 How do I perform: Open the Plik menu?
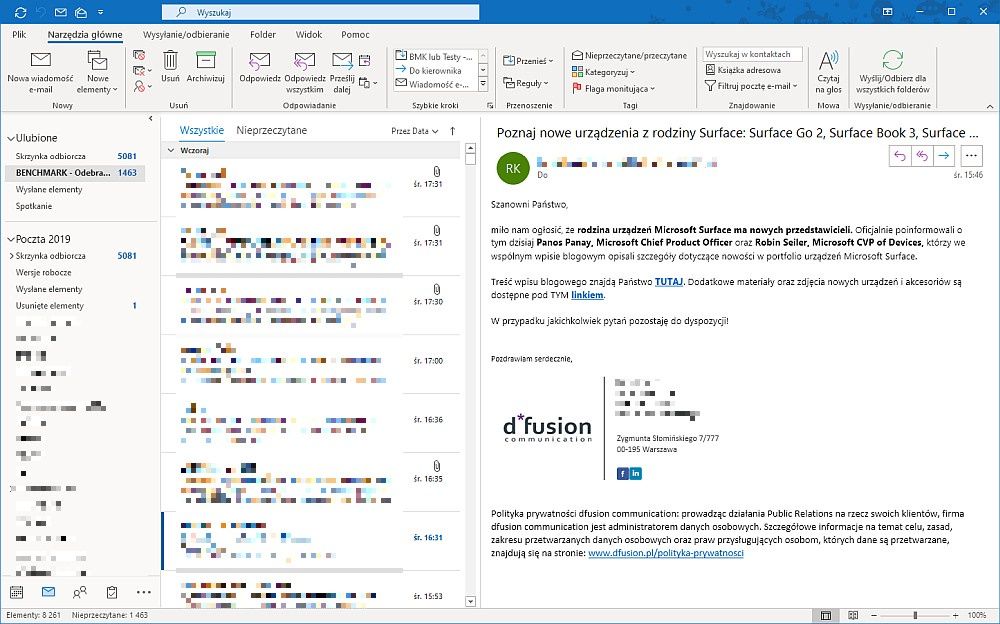point(19,34)
